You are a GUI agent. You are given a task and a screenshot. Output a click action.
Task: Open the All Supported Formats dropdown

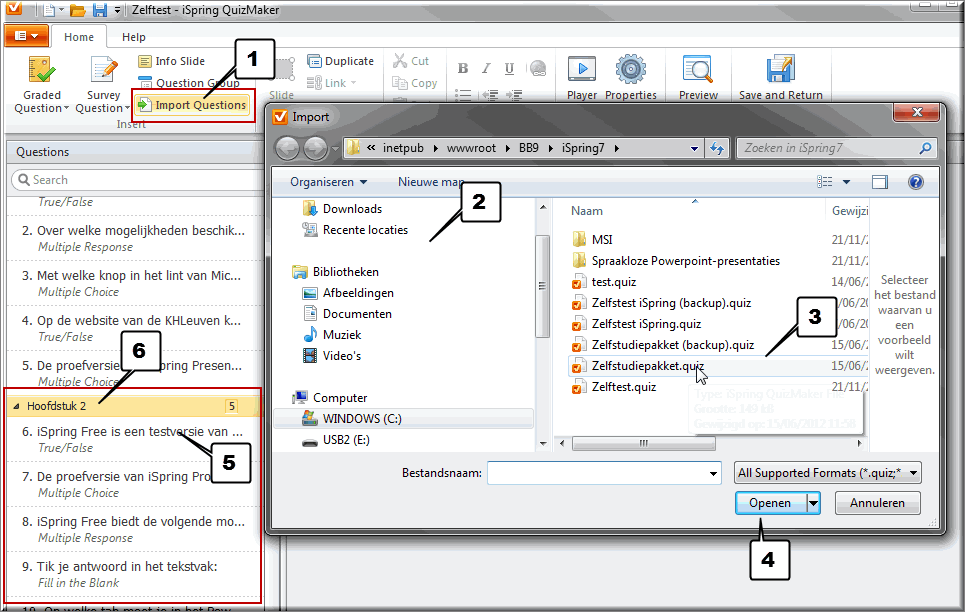click(x=827, y=473)
